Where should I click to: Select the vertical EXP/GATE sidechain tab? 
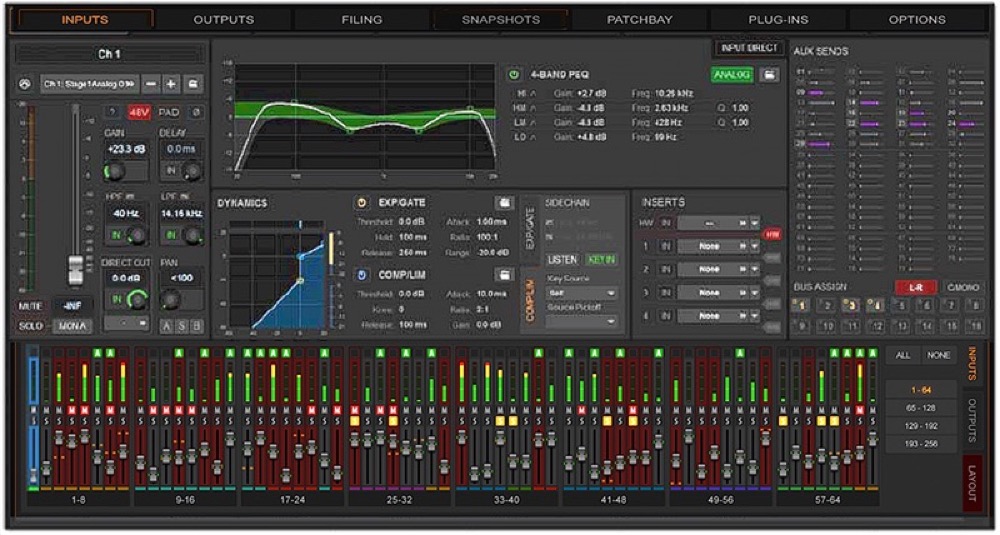(x=531, y=227)
